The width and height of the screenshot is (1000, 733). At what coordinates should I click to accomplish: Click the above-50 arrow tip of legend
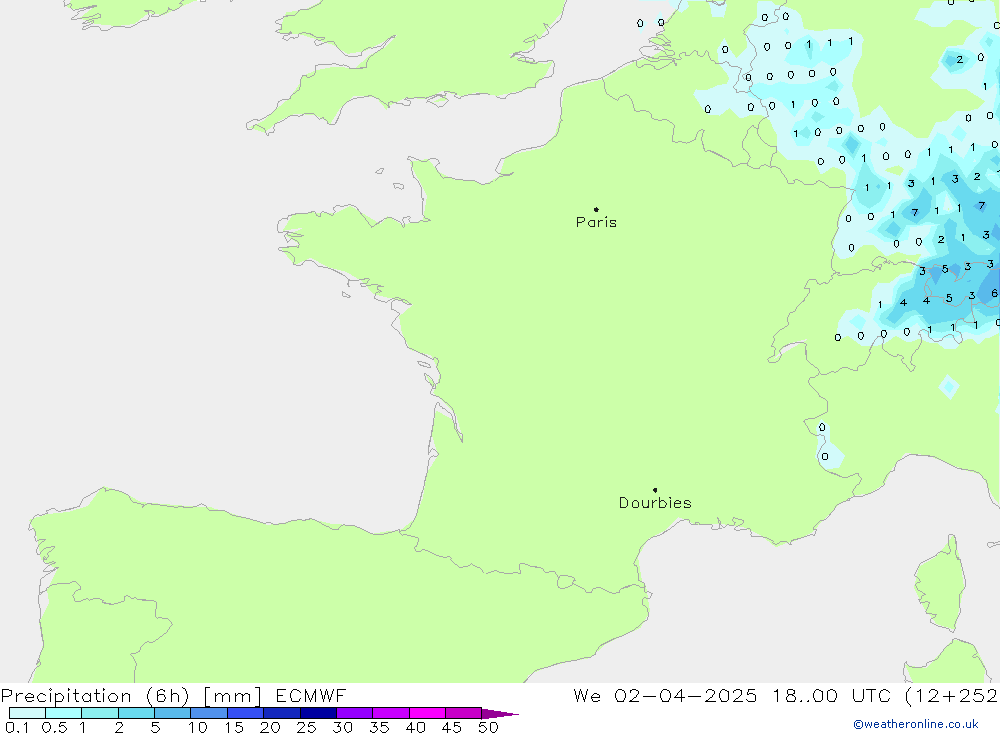pyautogui.click(x=500, y=713)
